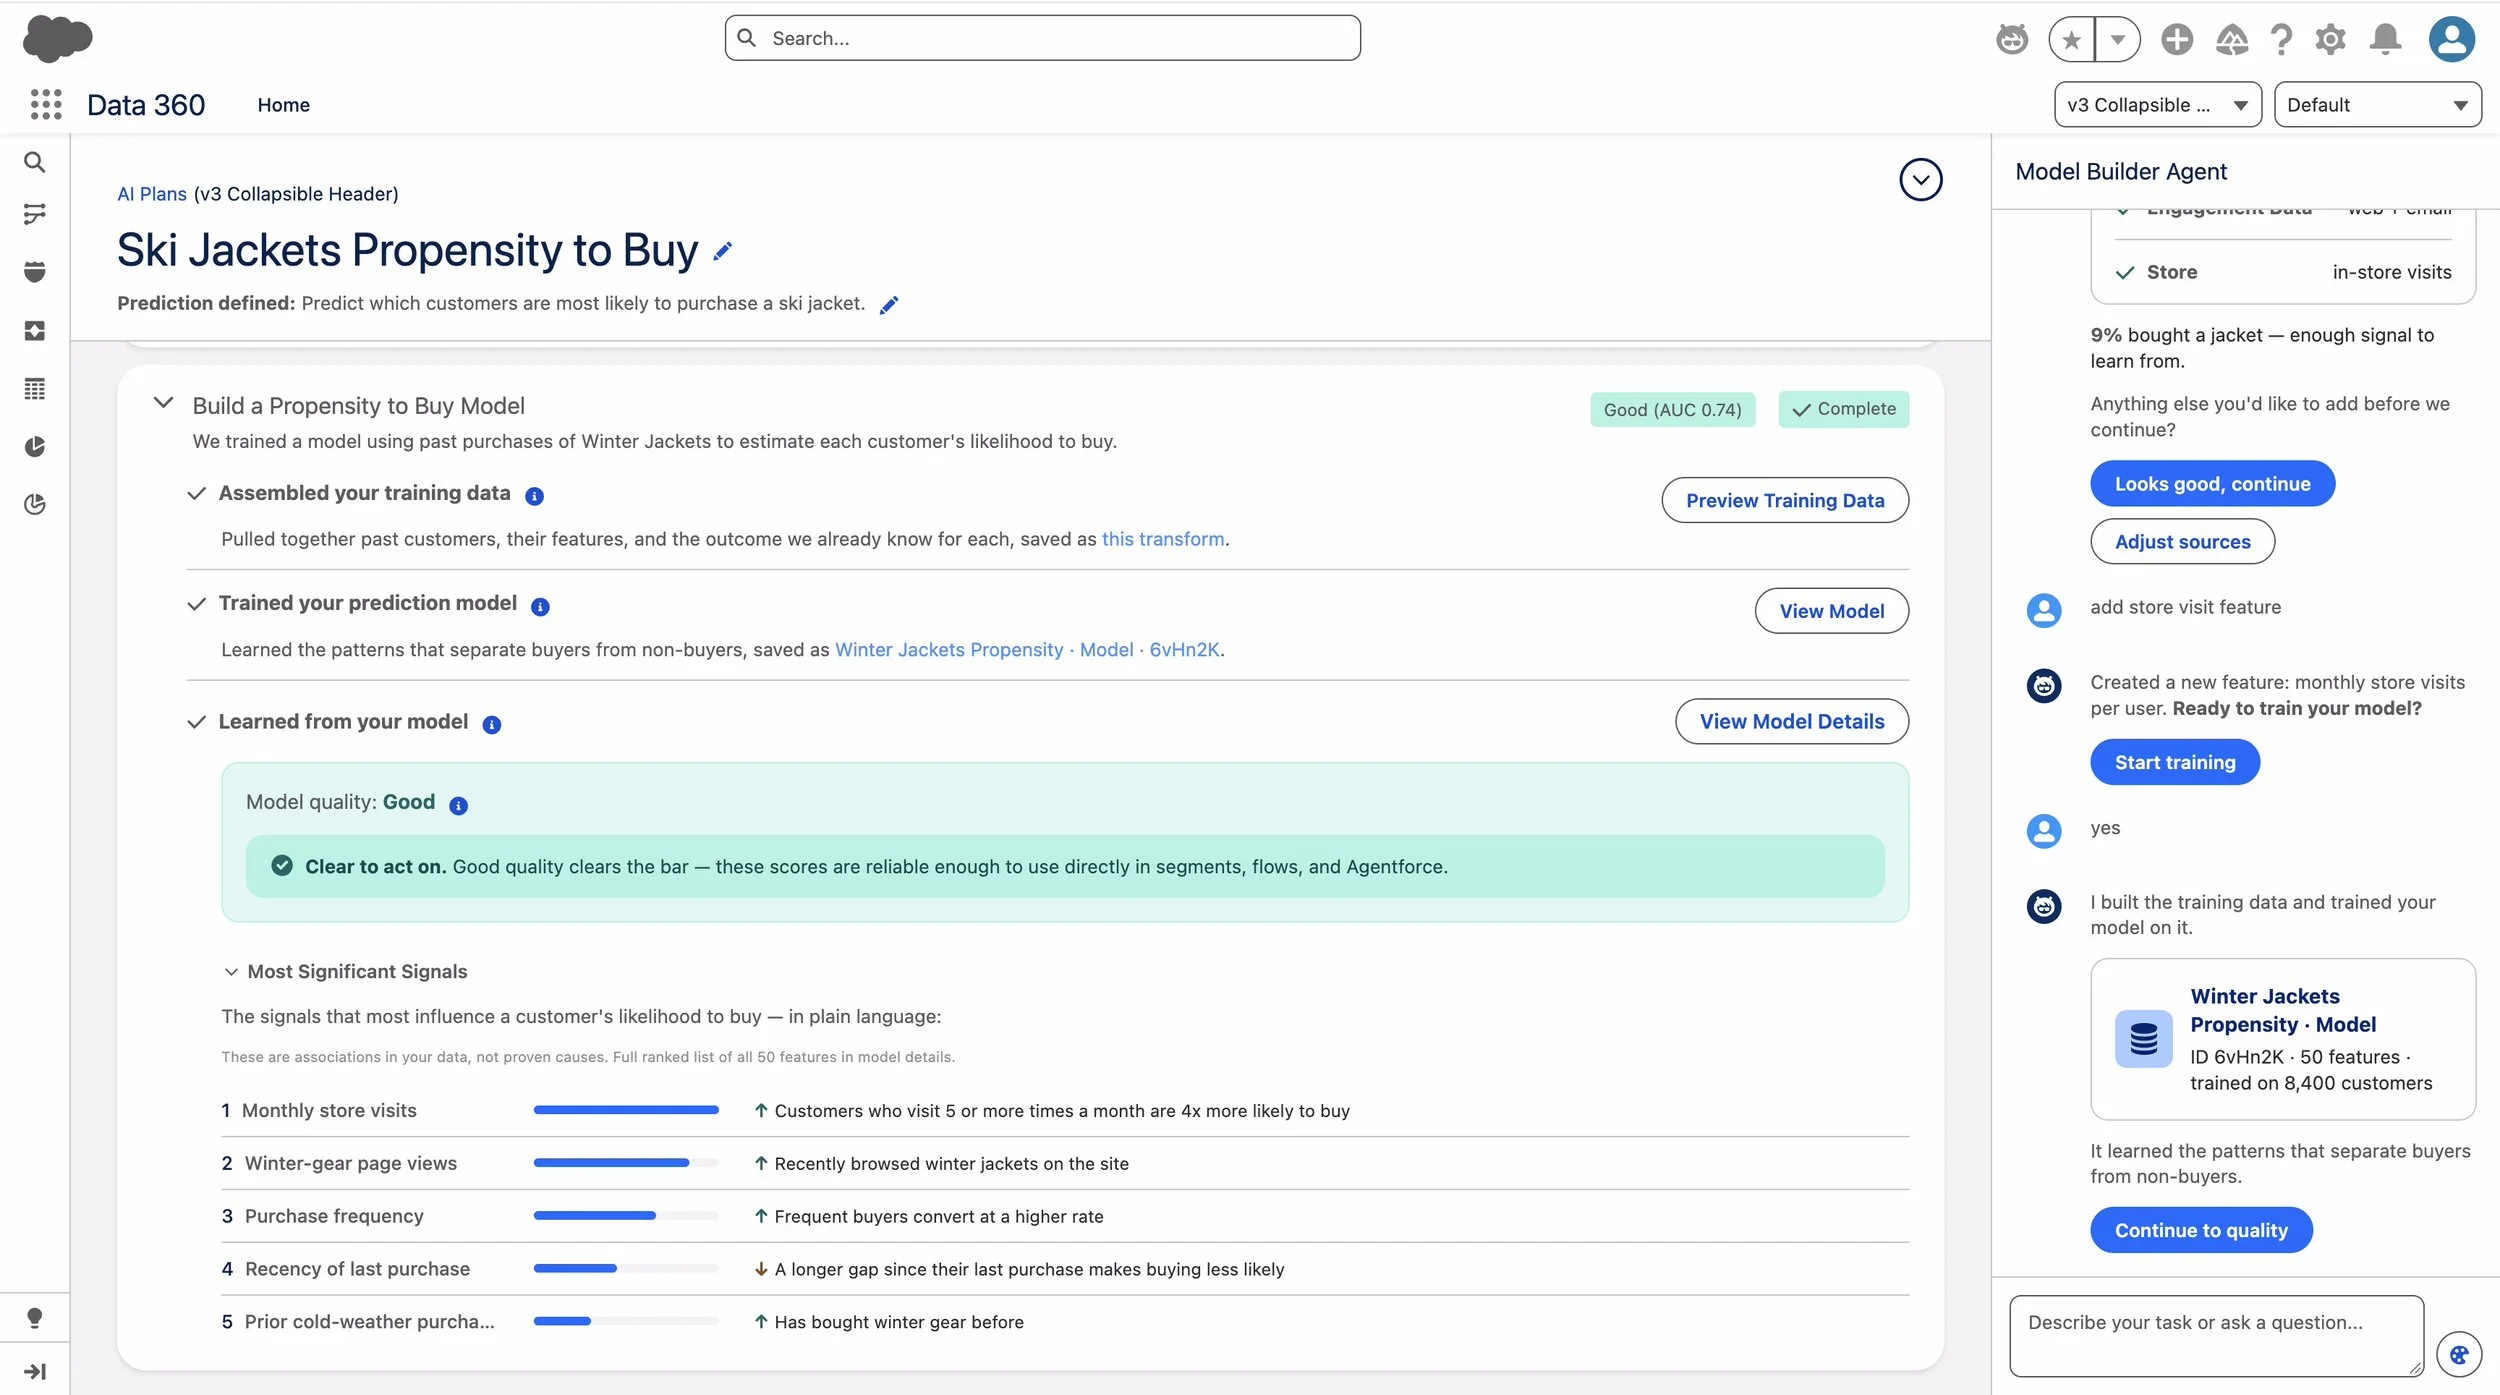Select the Home tab
The image size is (2500, 1395).
pos(283,105)
